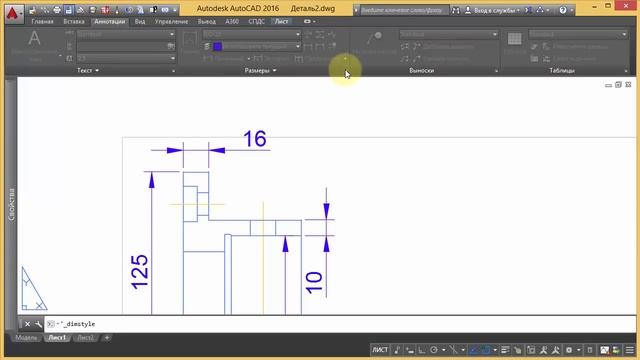Open the СПДС ribbon tab
This screenshot has width=640, height=360.
pyautogui.click(x=257, y=22)
